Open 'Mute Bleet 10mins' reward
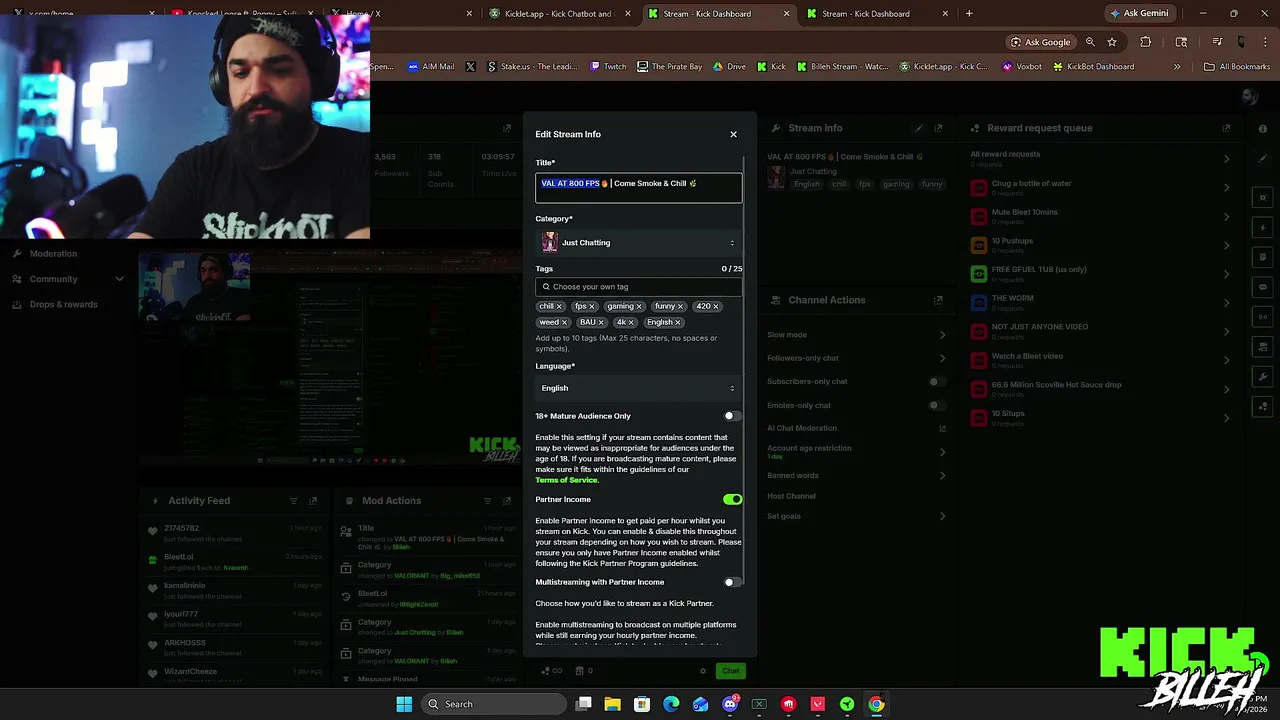The width and height of the screenshot is (1280, 720). (x=1100, y=216)
